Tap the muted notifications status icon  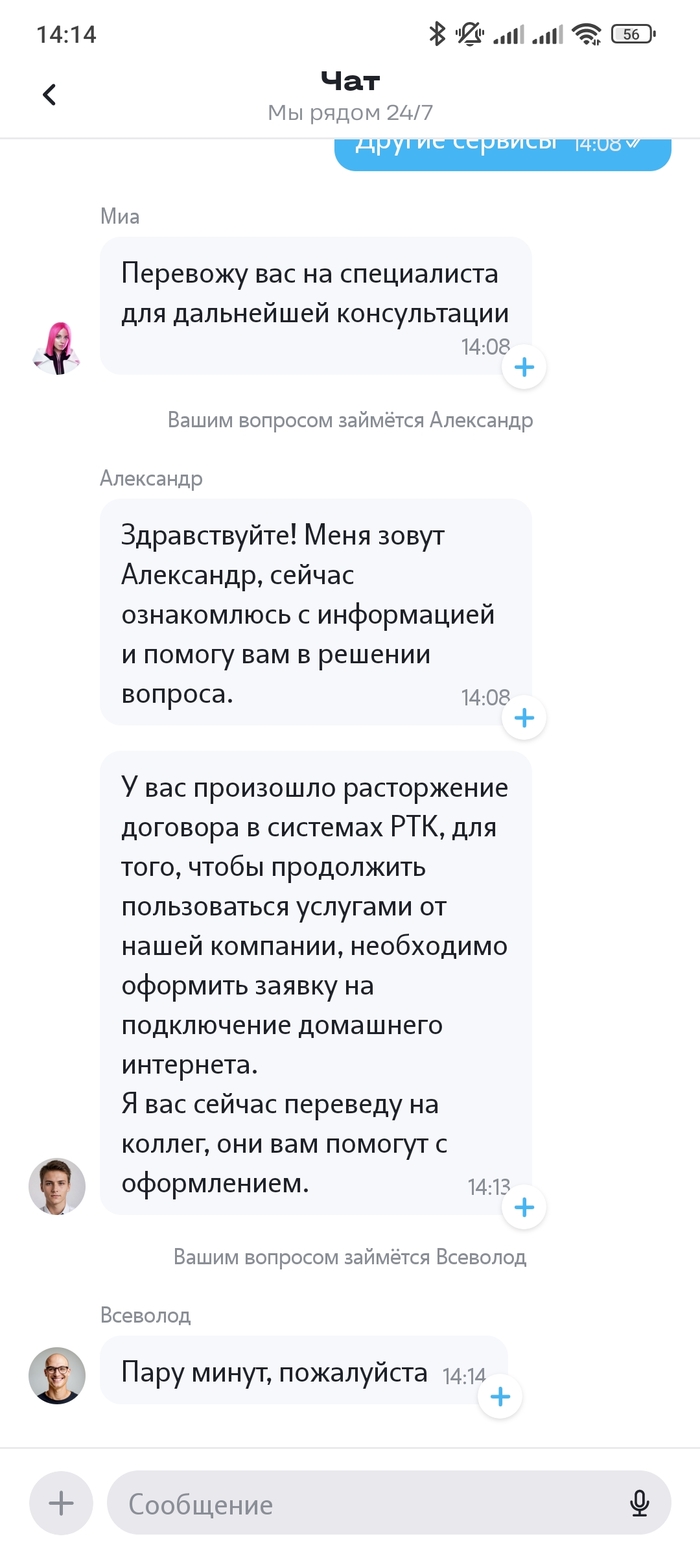coord(469,34)
